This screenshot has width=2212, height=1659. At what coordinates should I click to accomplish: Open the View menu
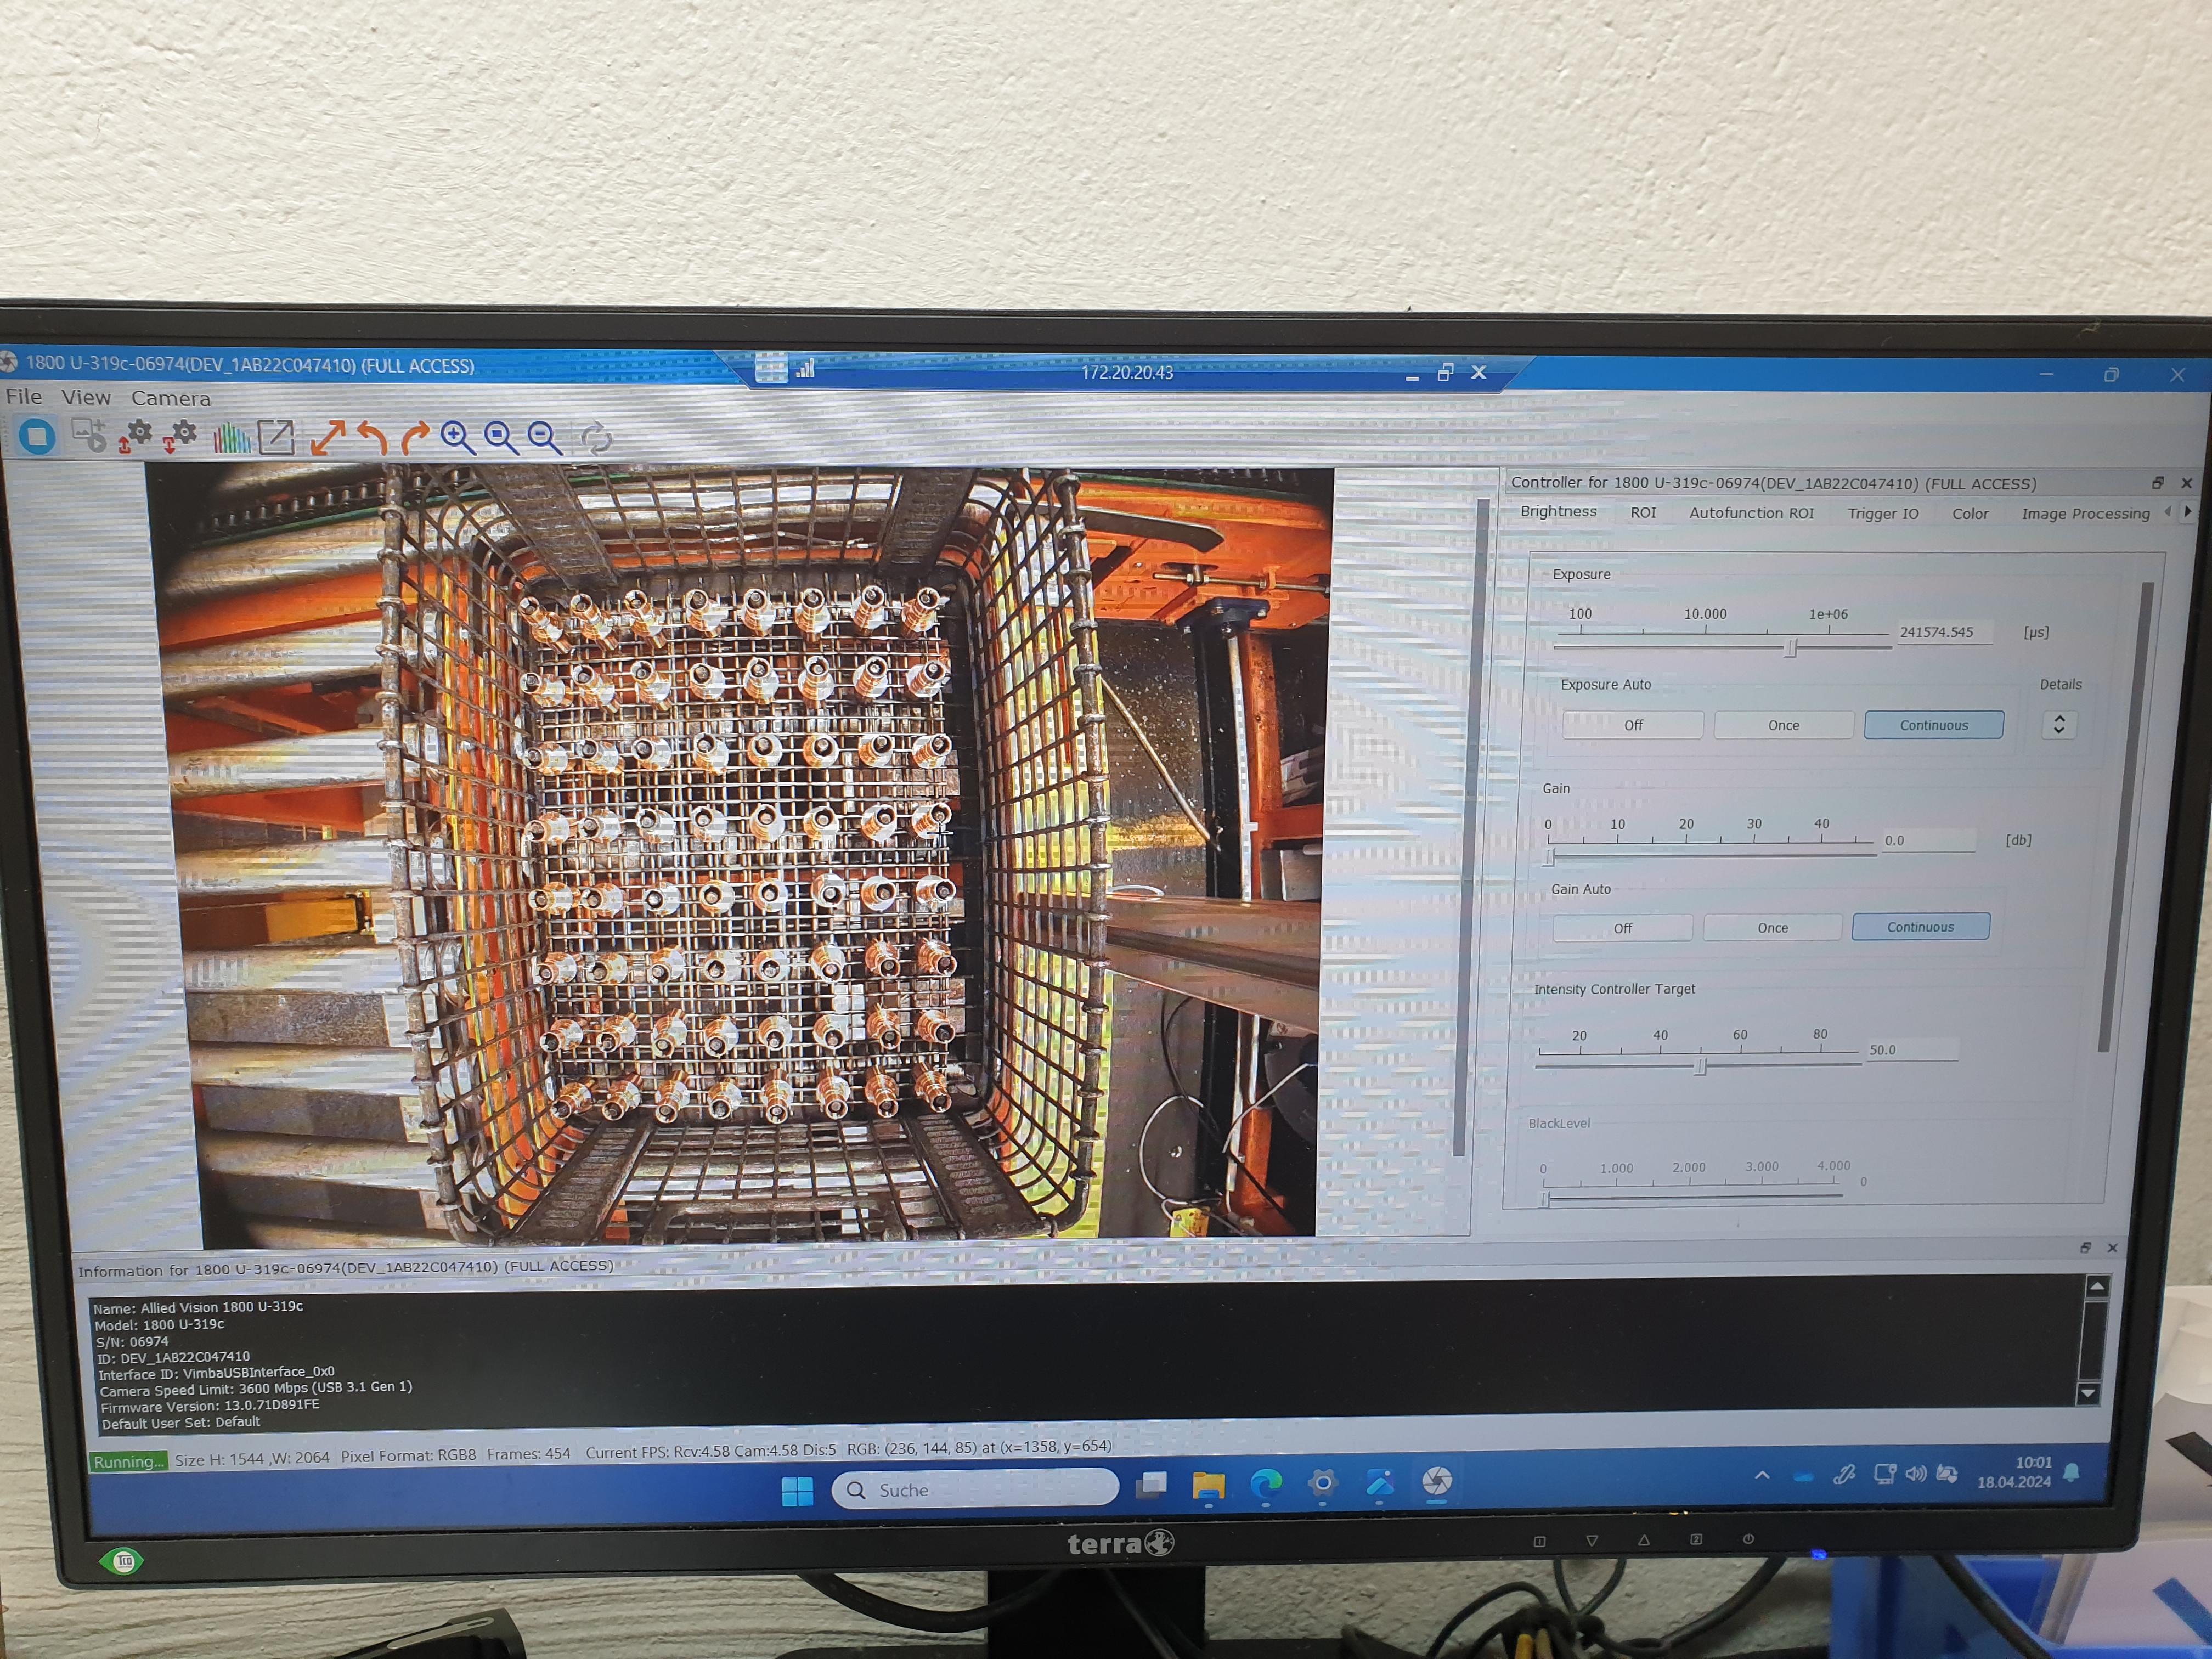coord(86,397)
